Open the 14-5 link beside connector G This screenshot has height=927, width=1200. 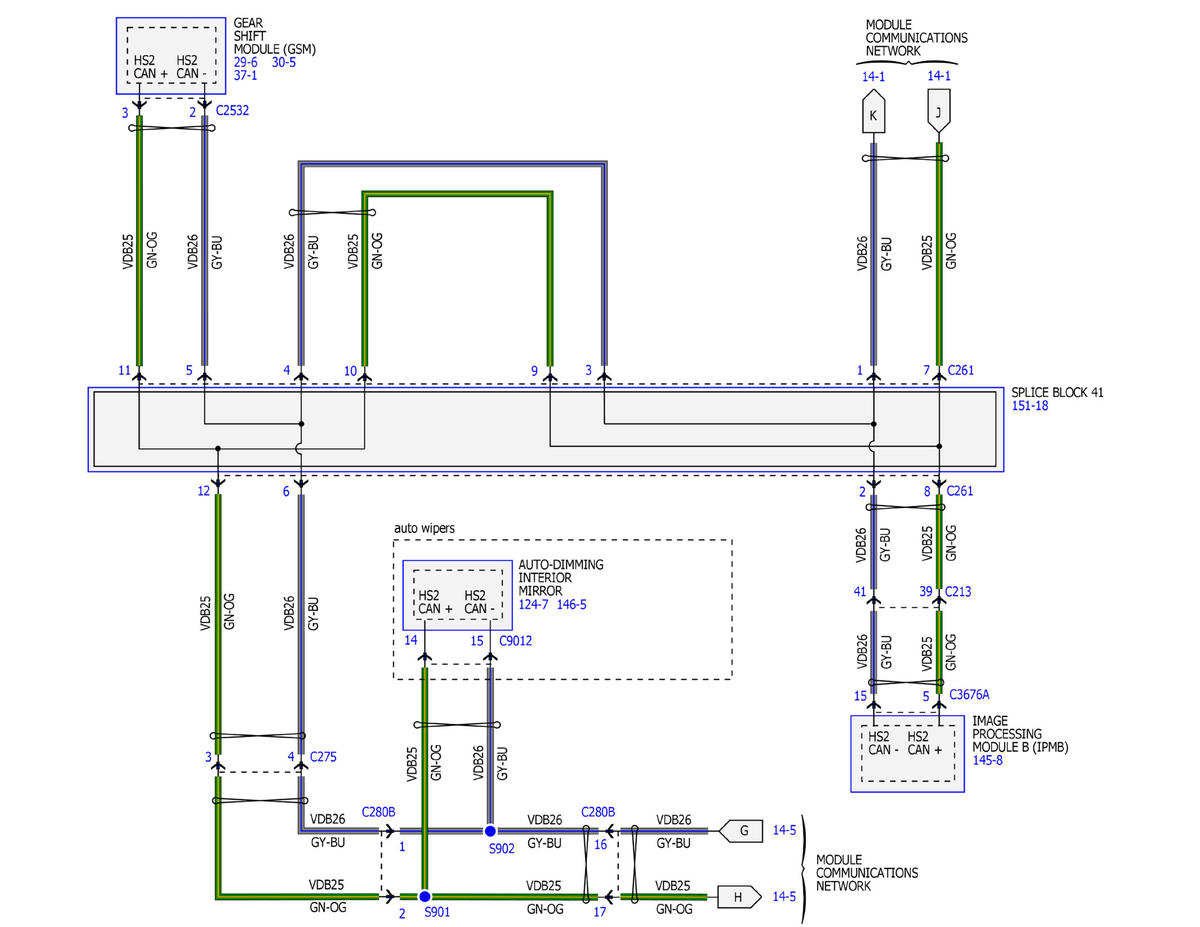pos(785,830)
